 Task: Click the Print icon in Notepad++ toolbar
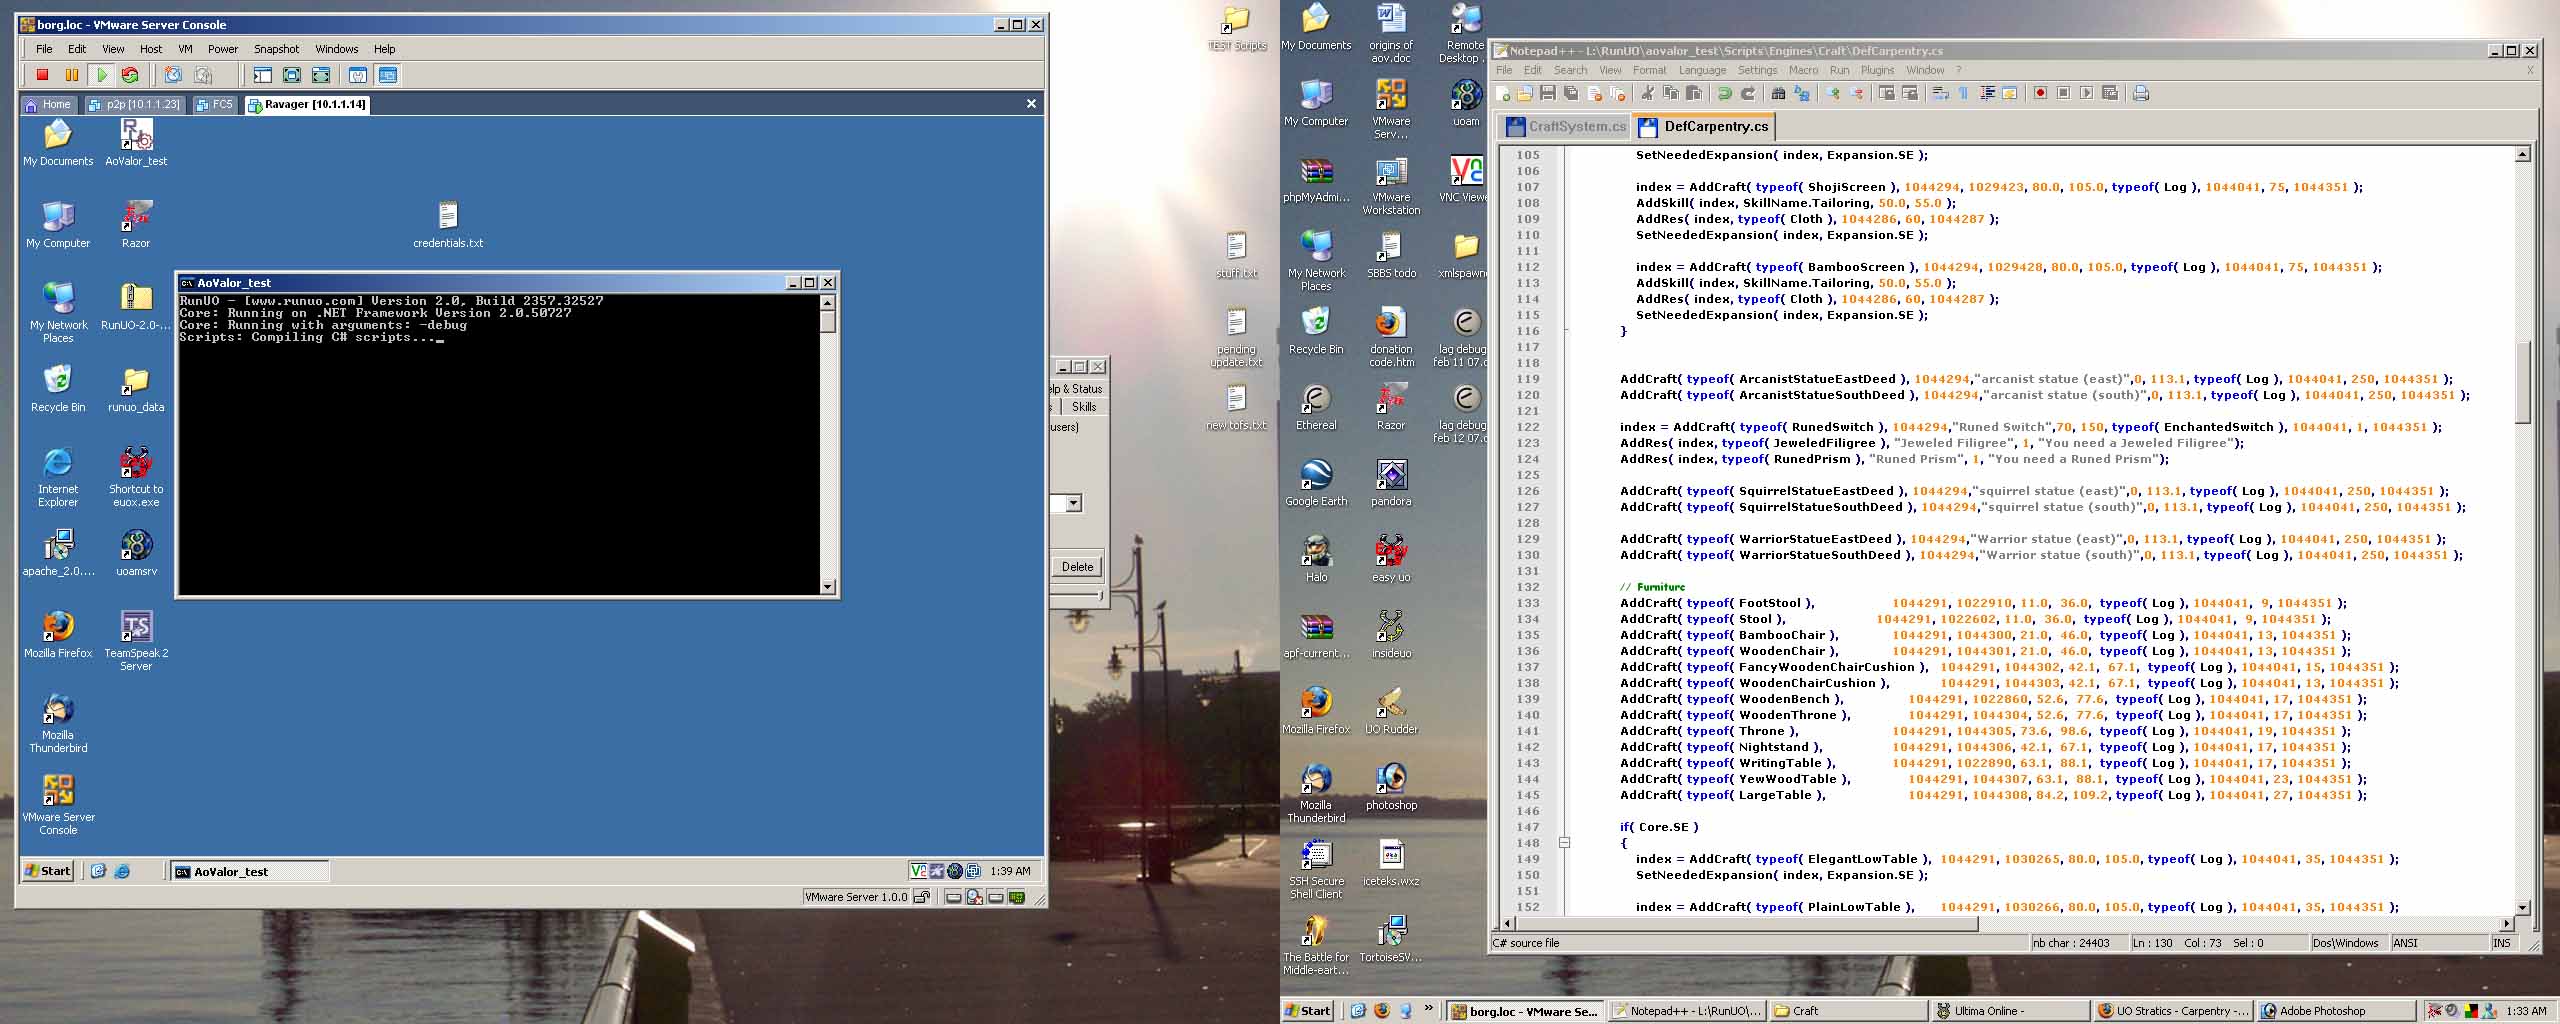click(x=2141, y=93)
